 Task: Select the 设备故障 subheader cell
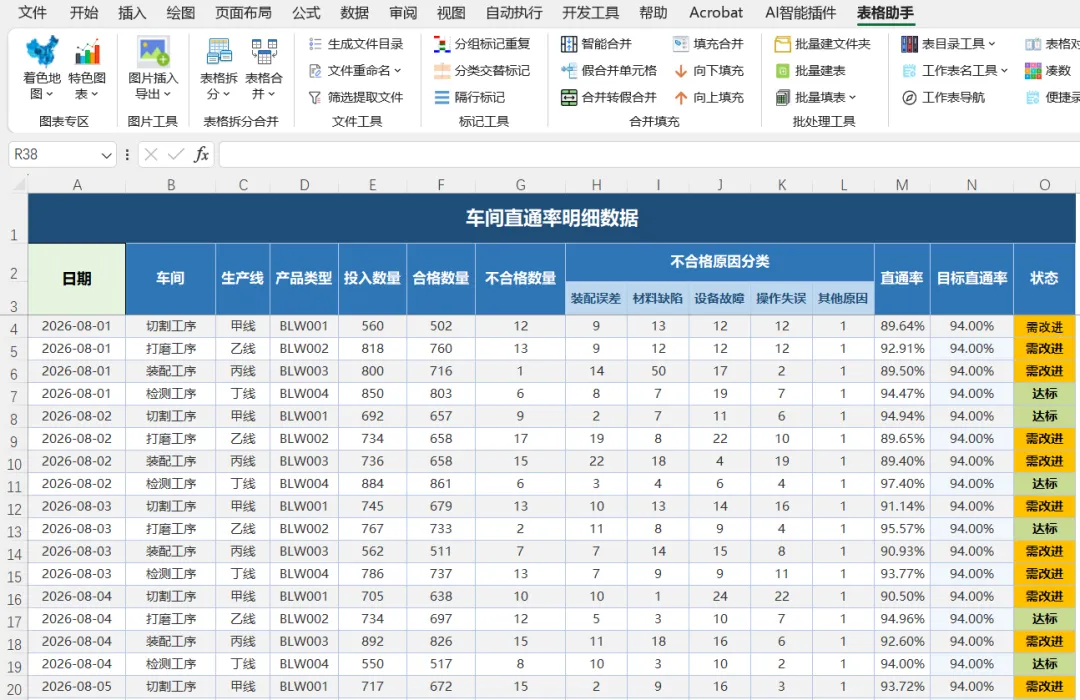click(720, 298)
